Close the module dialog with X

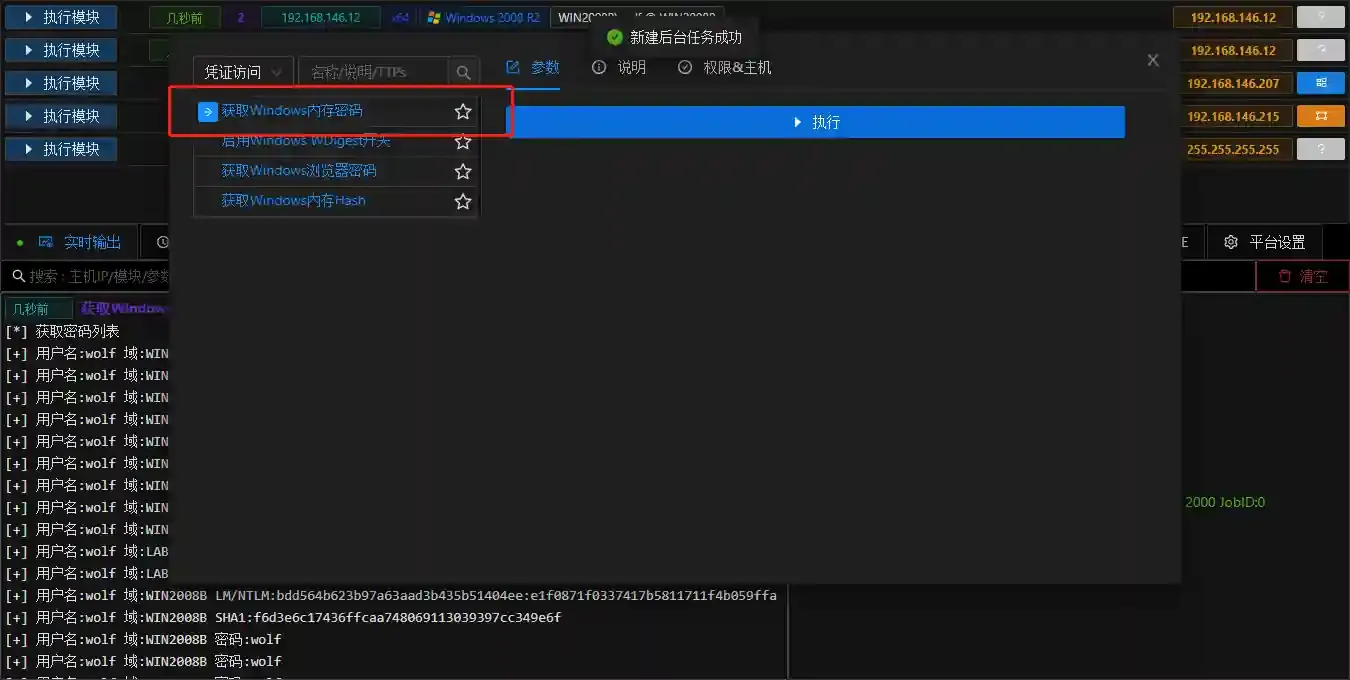pyautogui.click(x=1153, y=60)
